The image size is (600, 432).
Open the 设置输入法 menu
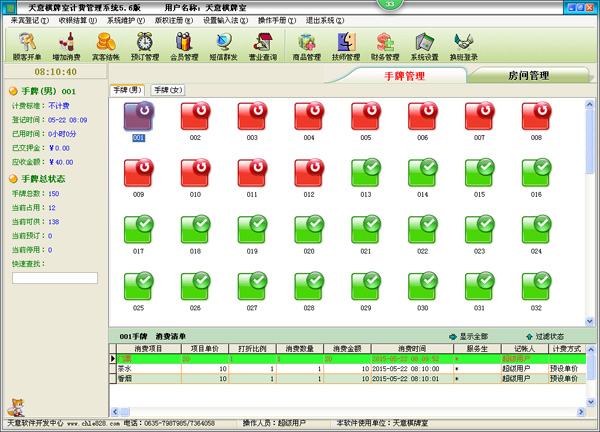point(227,20)
